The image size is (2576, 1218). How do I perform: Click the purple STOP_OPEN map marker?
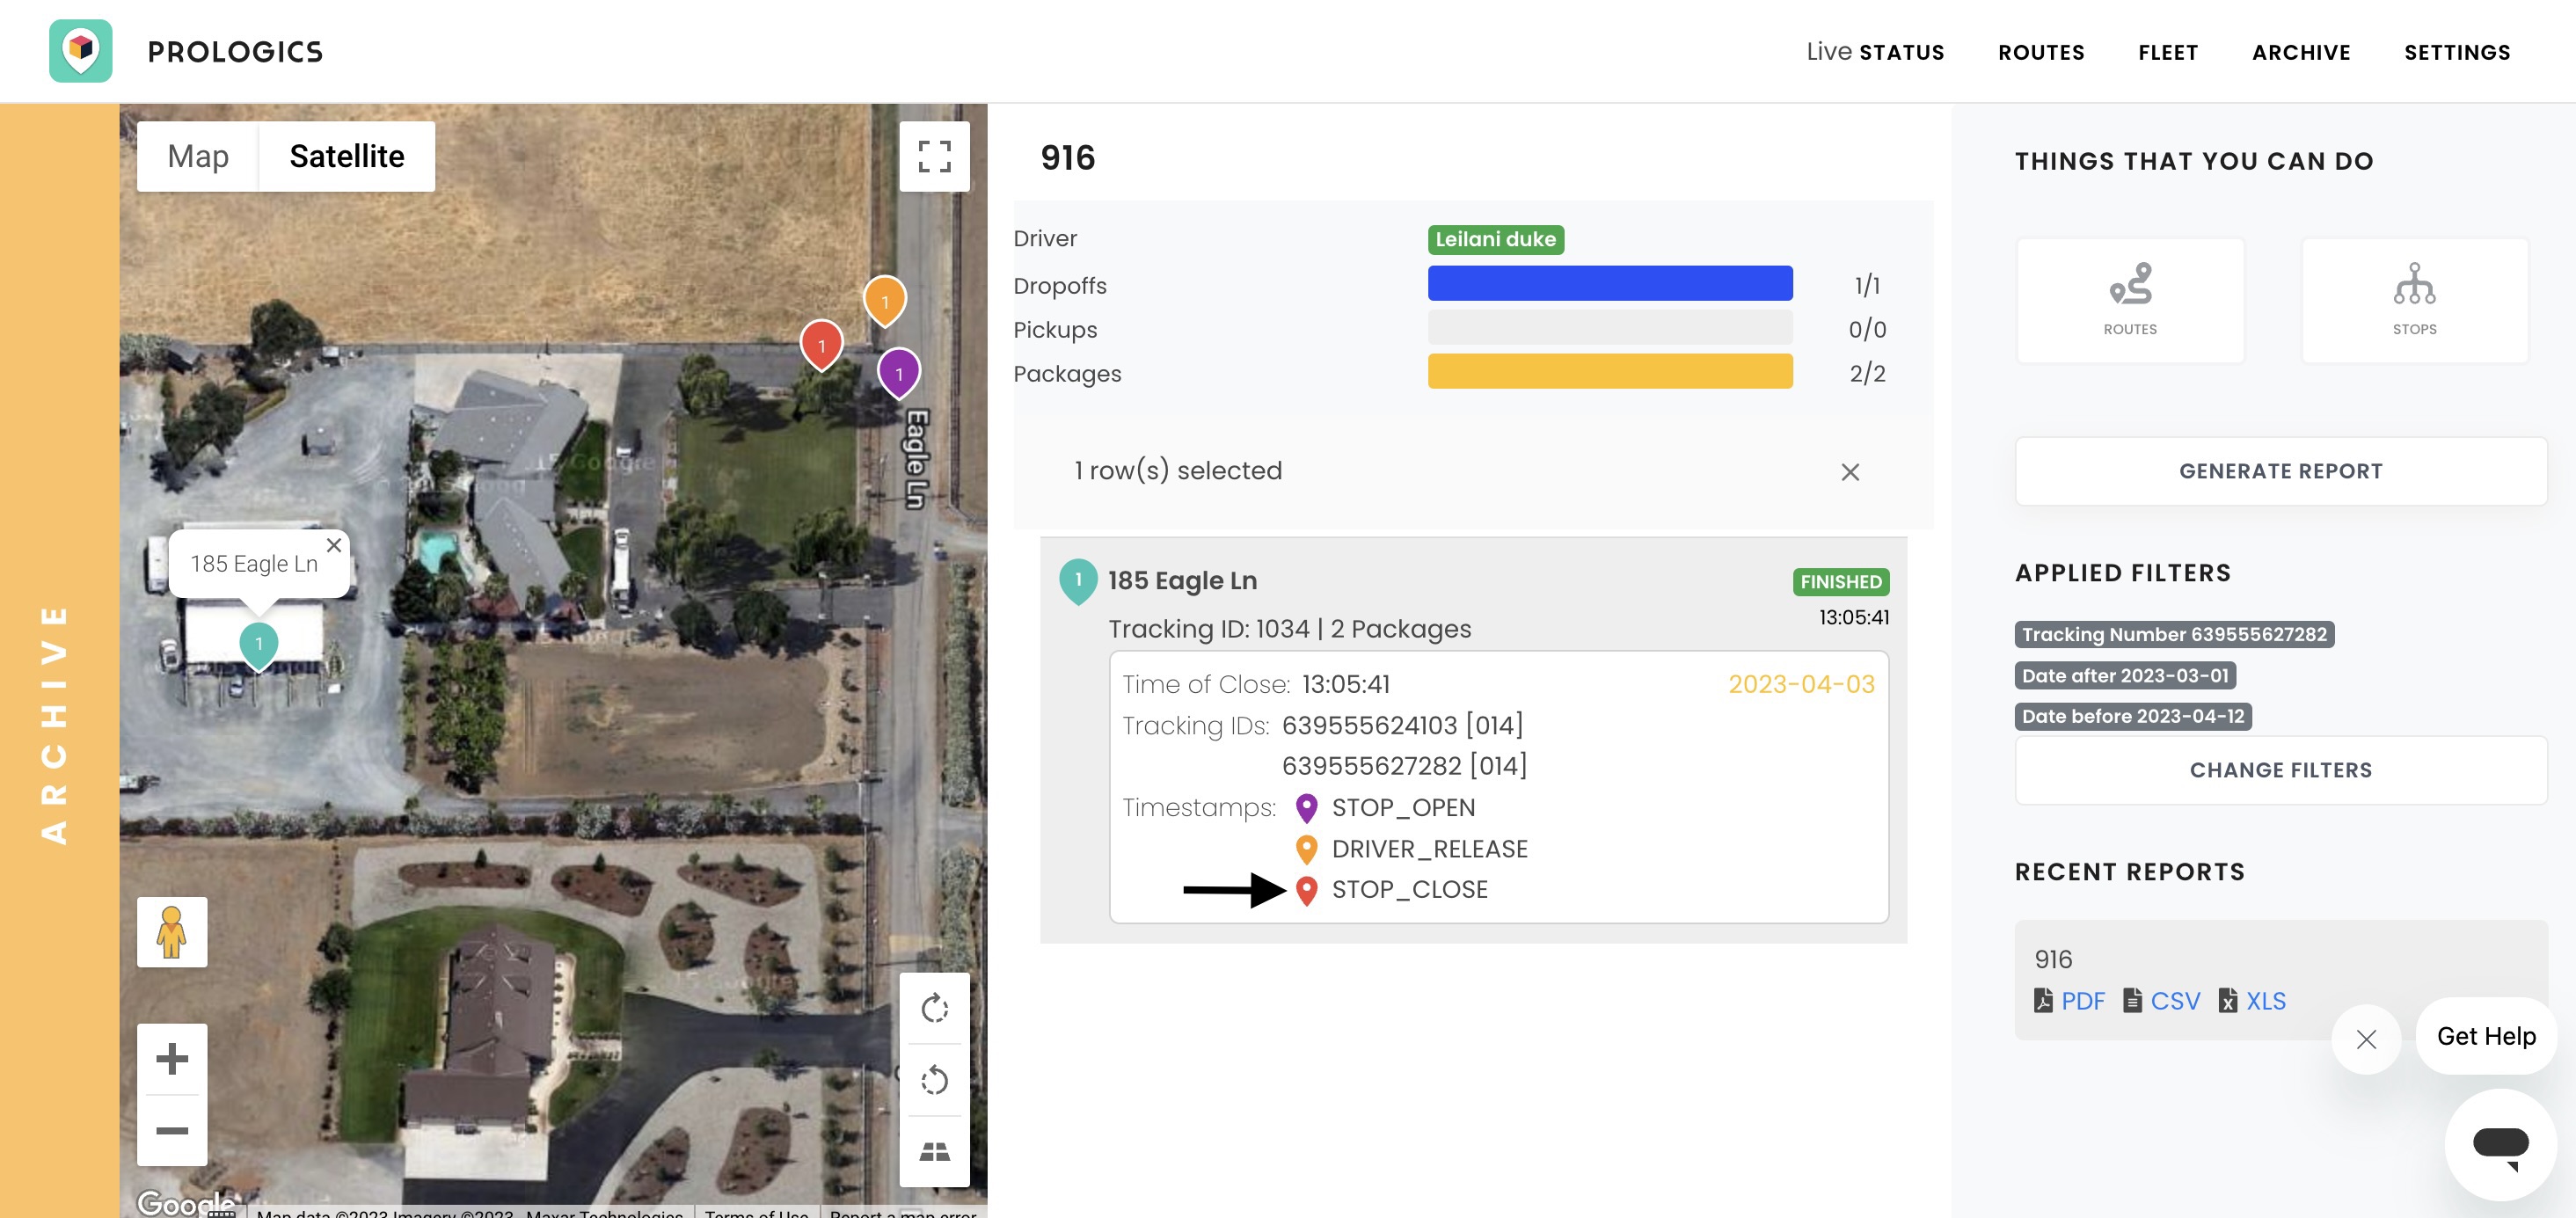[898, 371]
